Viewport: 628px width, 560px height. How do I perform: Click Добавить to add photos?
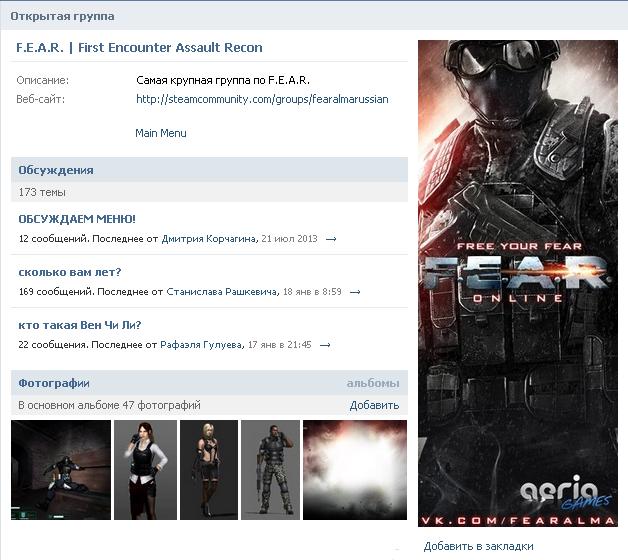pyautogui.click(x=374, y=405)
